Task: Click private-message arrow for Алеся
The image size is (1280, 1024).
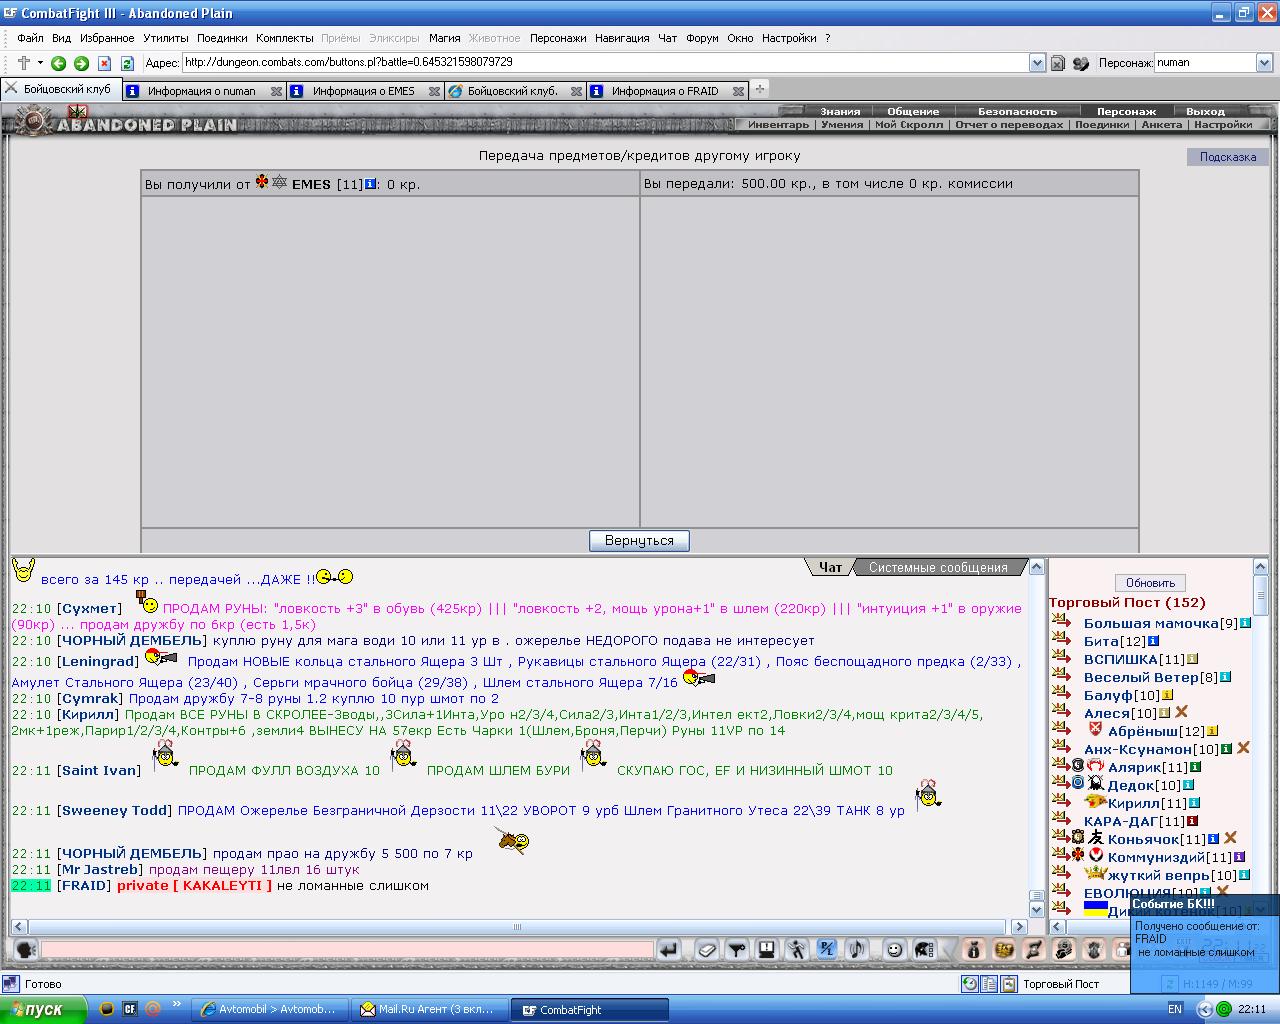Action: coord(1061,713)
